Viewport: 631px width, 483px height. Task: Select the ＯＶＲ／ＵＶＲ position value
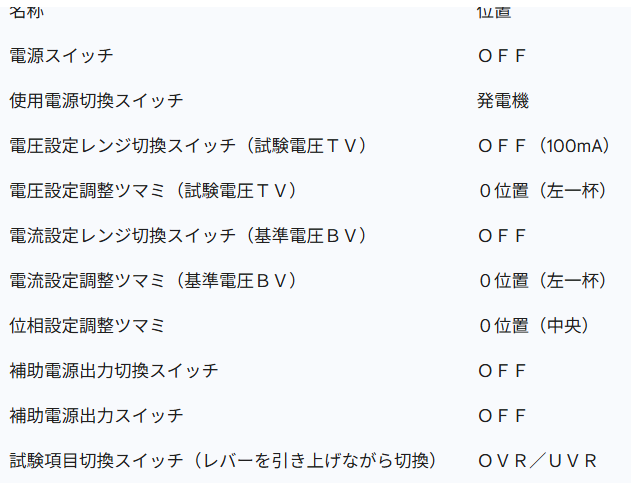tap(537, 460)
